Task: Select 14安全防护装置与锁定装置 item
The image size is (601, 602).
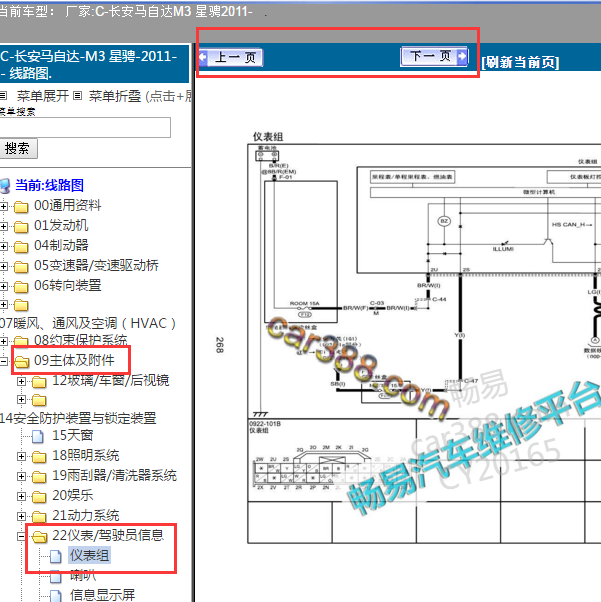Action: (78, 418)
